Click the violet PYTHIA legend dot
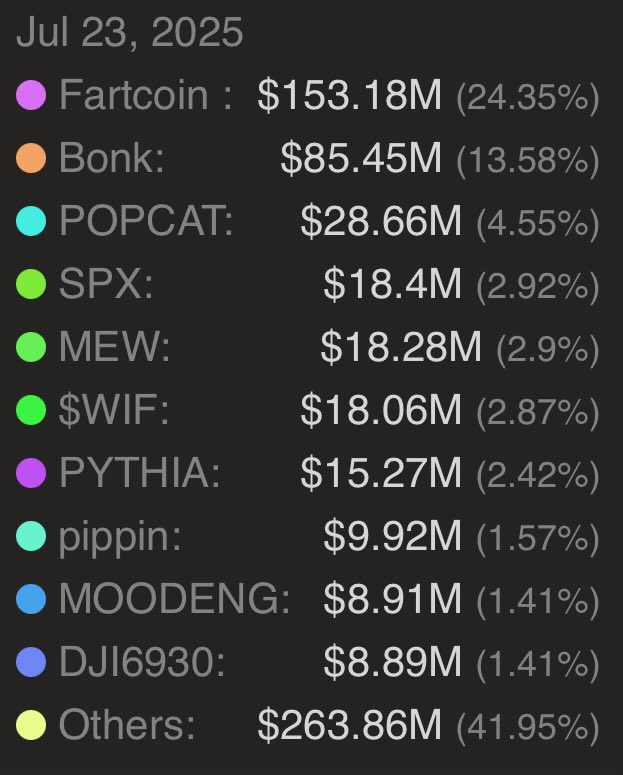 coord(31,473)
